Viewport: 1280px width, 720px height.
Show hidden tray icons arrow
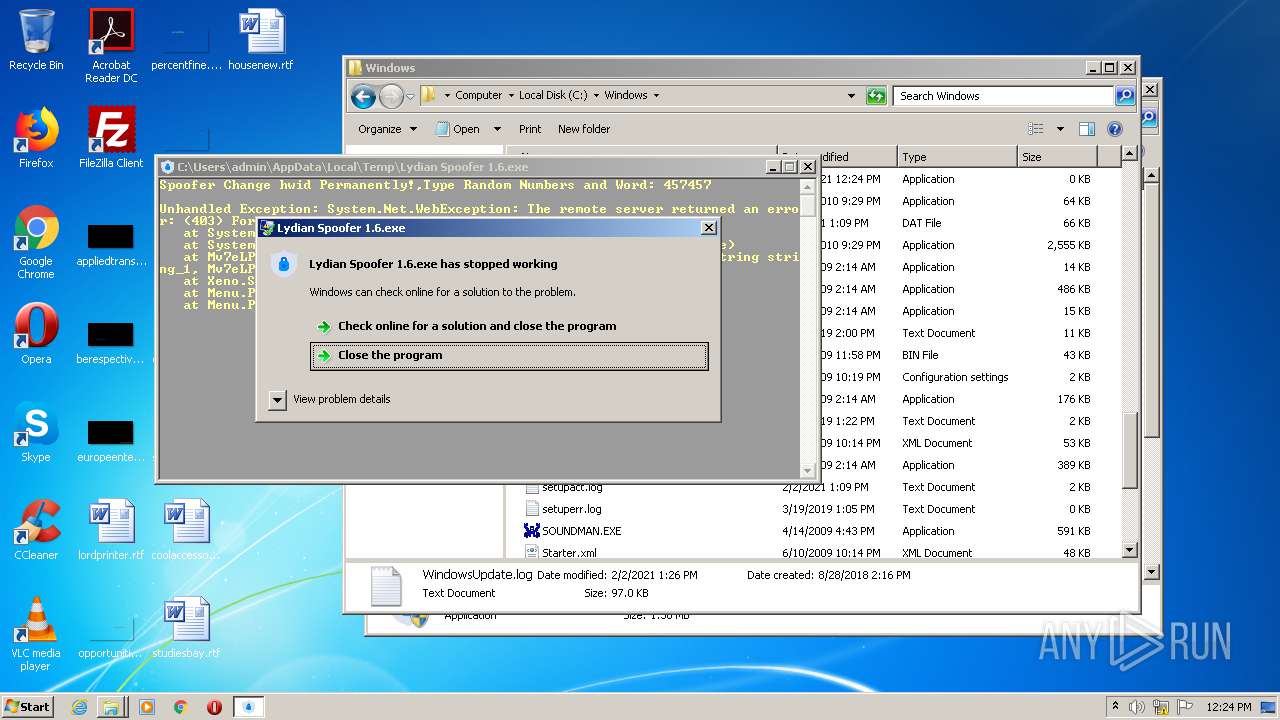pyautogui.click(x=1116, y=707)
